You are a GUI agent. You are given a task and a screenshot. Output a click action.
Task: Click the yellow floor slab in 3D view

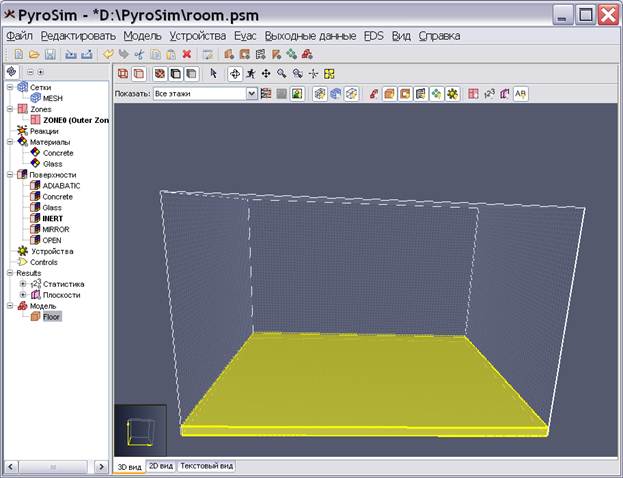pyautogui.click(x=364, y=383)
